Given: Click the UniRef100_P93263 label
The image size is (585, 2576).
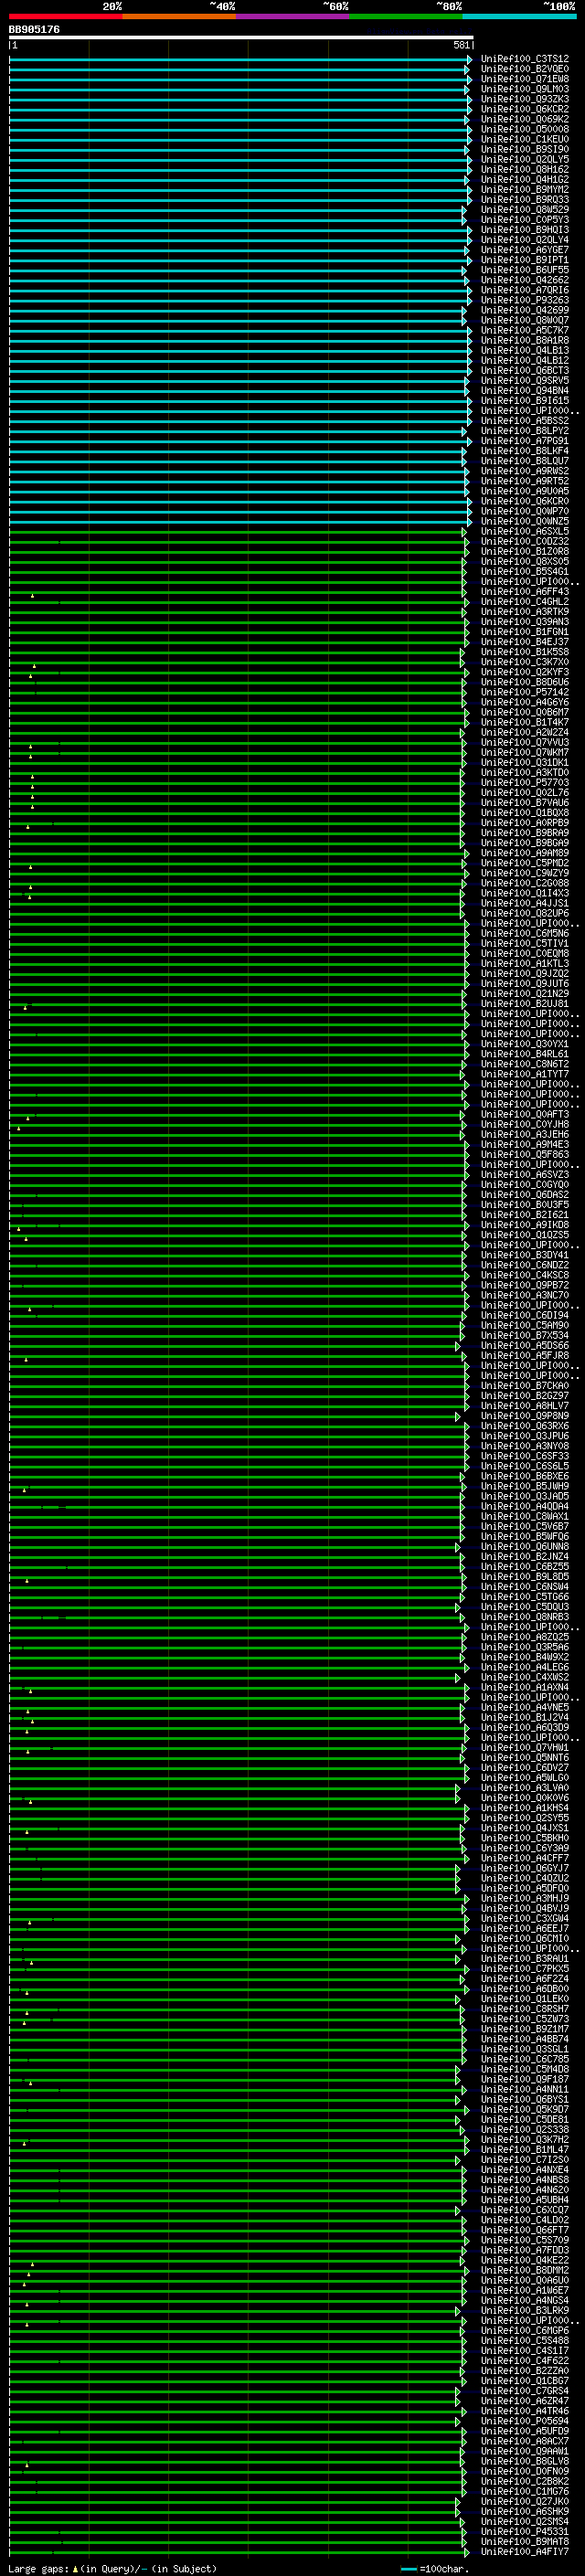Looking at the screenshot, I should (525, 300).
